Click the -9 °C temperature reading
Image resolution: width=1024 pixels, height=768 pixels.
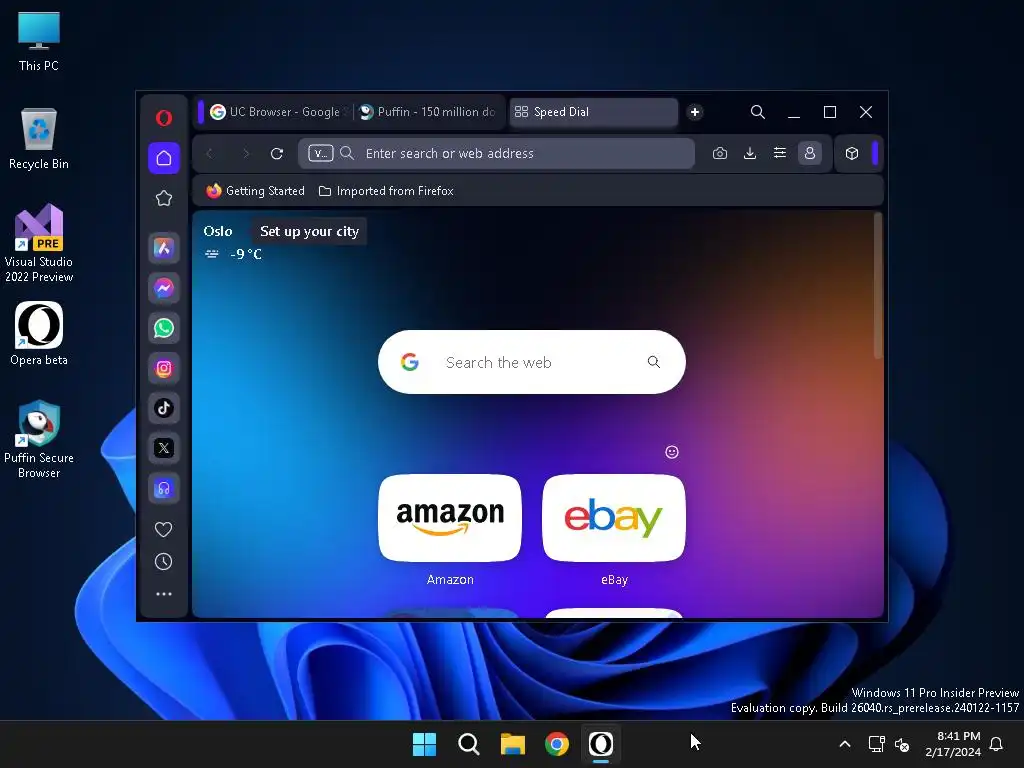coord(246,254)
